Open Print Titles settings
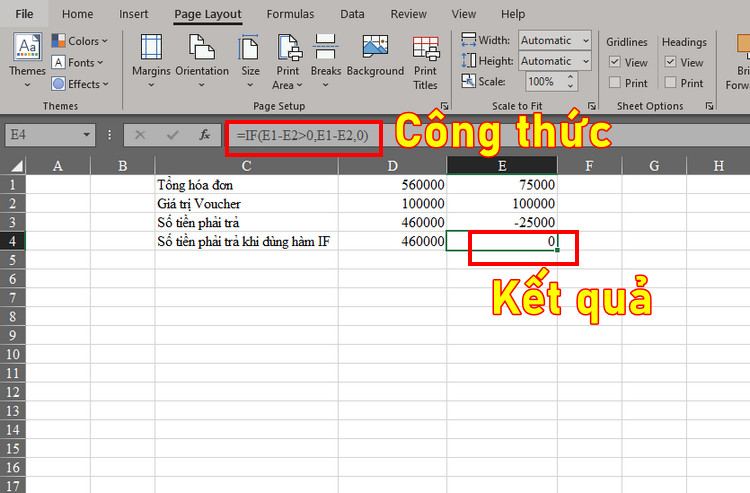This screenshot has width=750, height=493. tap(426, 62)
